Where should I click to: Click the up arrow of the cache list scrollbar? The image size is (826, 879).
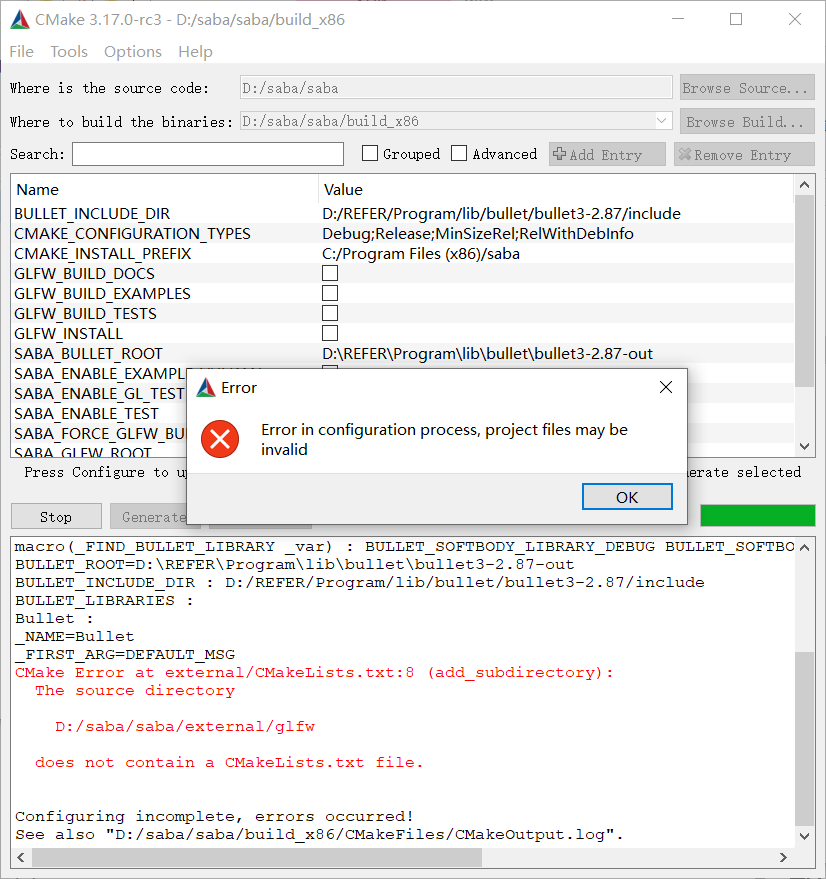804,185
